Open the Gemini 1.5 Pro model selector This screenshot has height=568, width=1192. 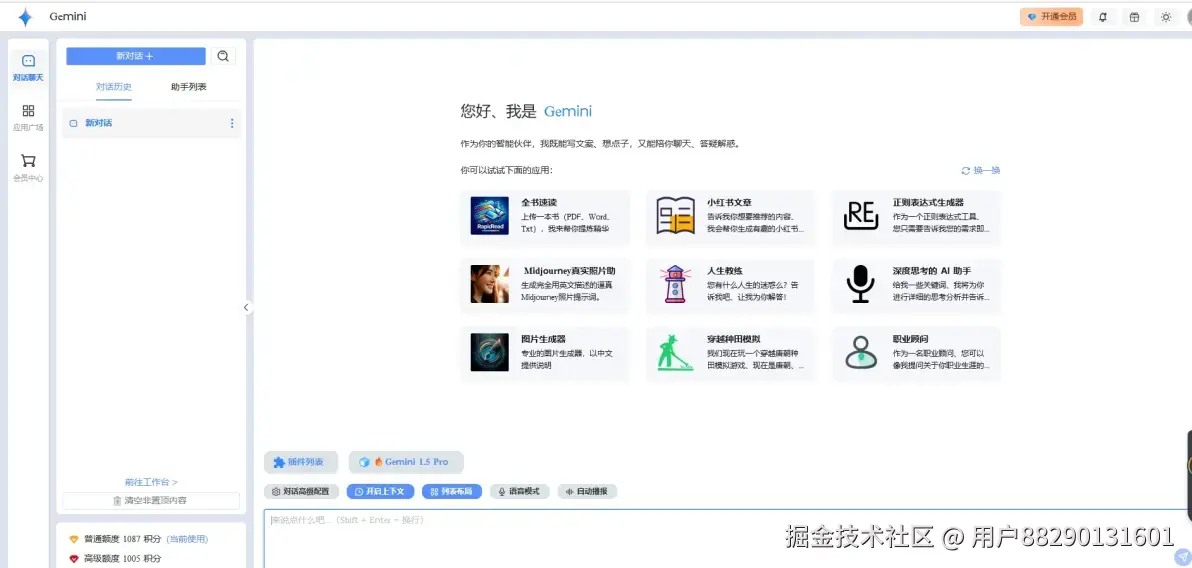pyautogui.click(x=406, y=462)
